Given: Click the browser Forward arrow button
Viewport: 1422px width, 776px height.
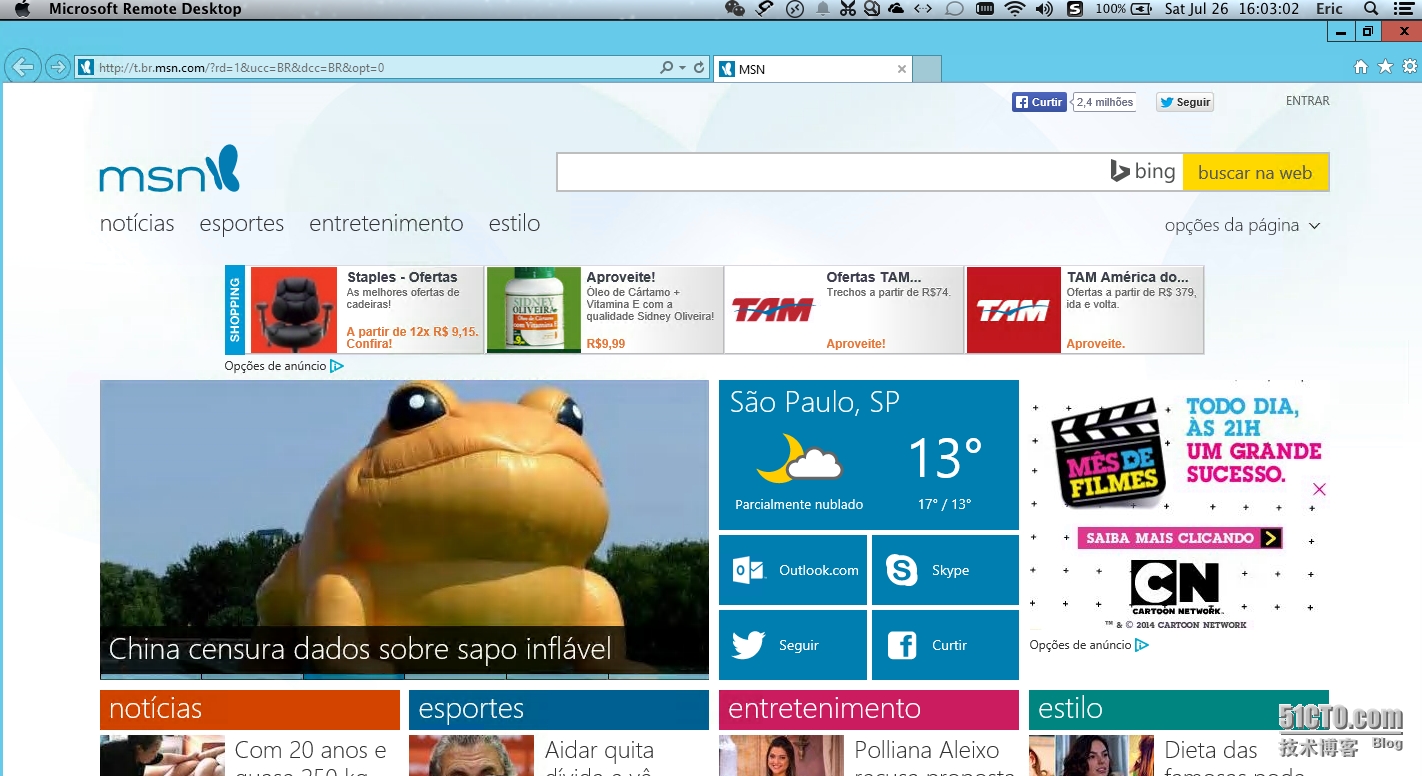Looking at the screenshot, I should coord(58,67).
